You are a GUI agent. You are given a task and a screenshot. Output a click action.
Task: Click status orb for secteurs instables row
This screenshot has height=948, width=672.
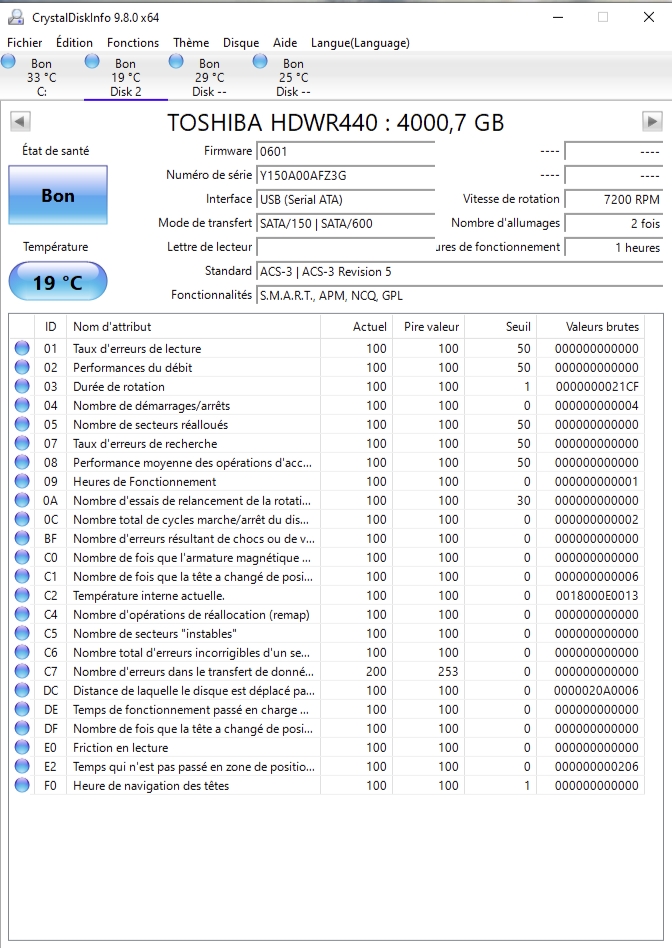click(22, 633)
